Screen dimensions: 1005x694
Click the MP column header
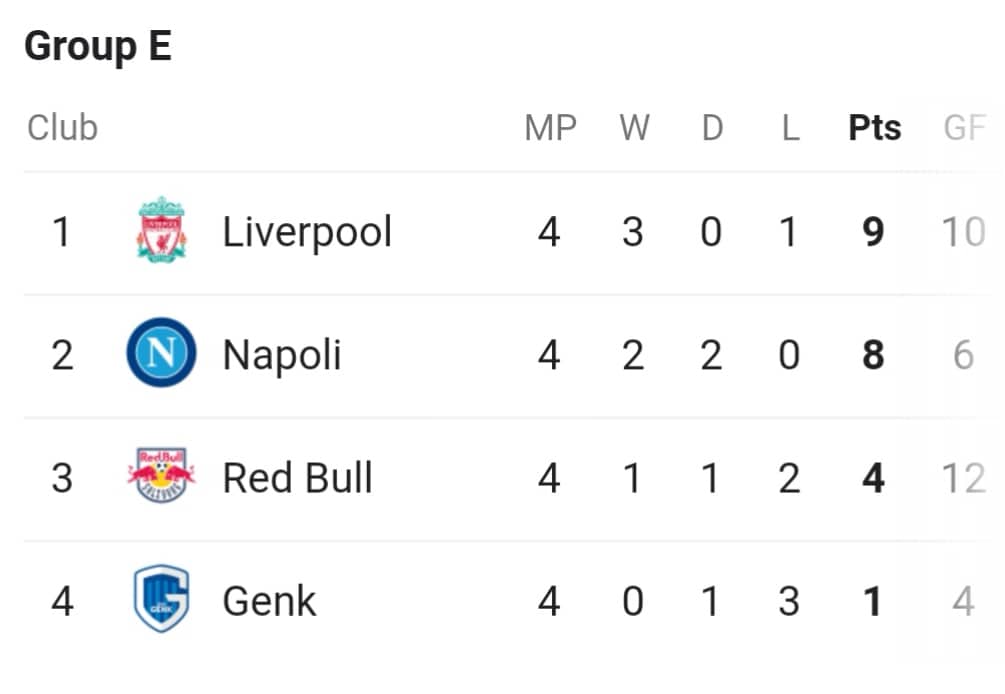[x=551, y=128]
